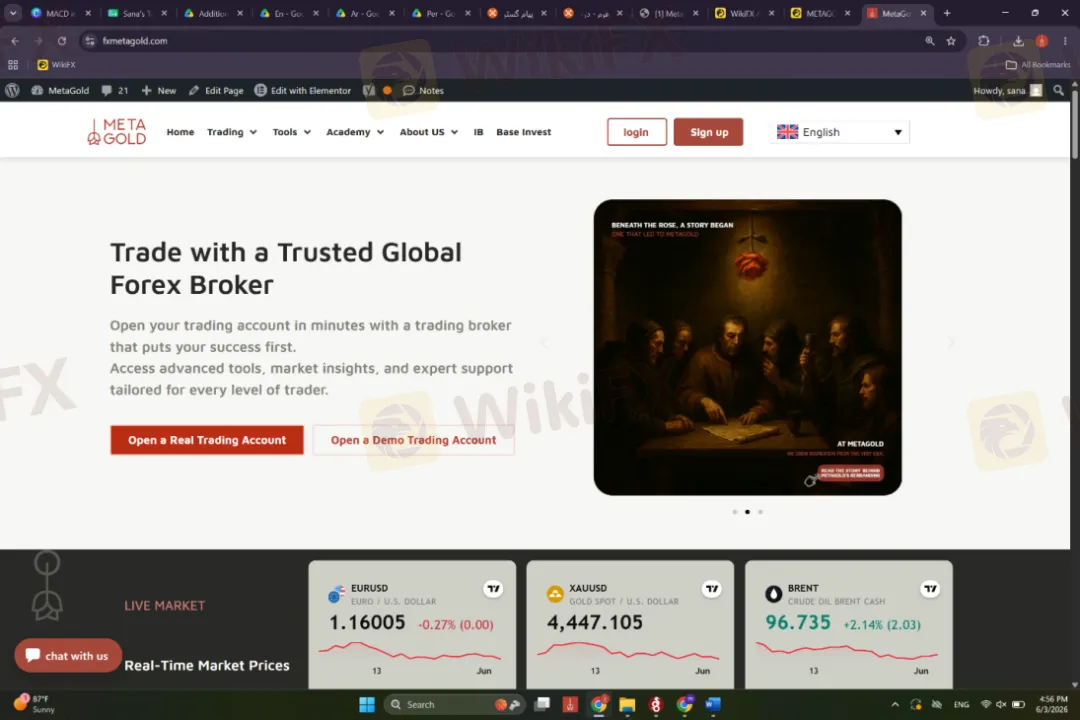Viewport: 1080px width, 720px height.
Task: Open site information icon in address bar
Action: 90,41
